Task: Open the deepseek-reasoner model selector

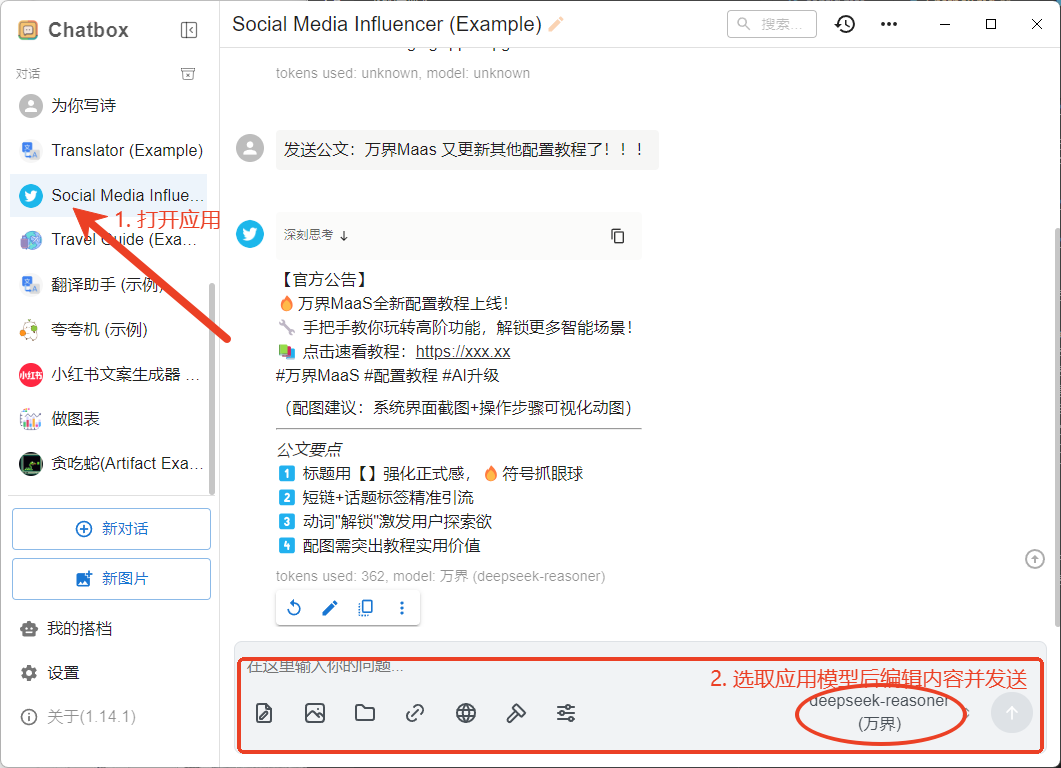Action: coord(879,712)
